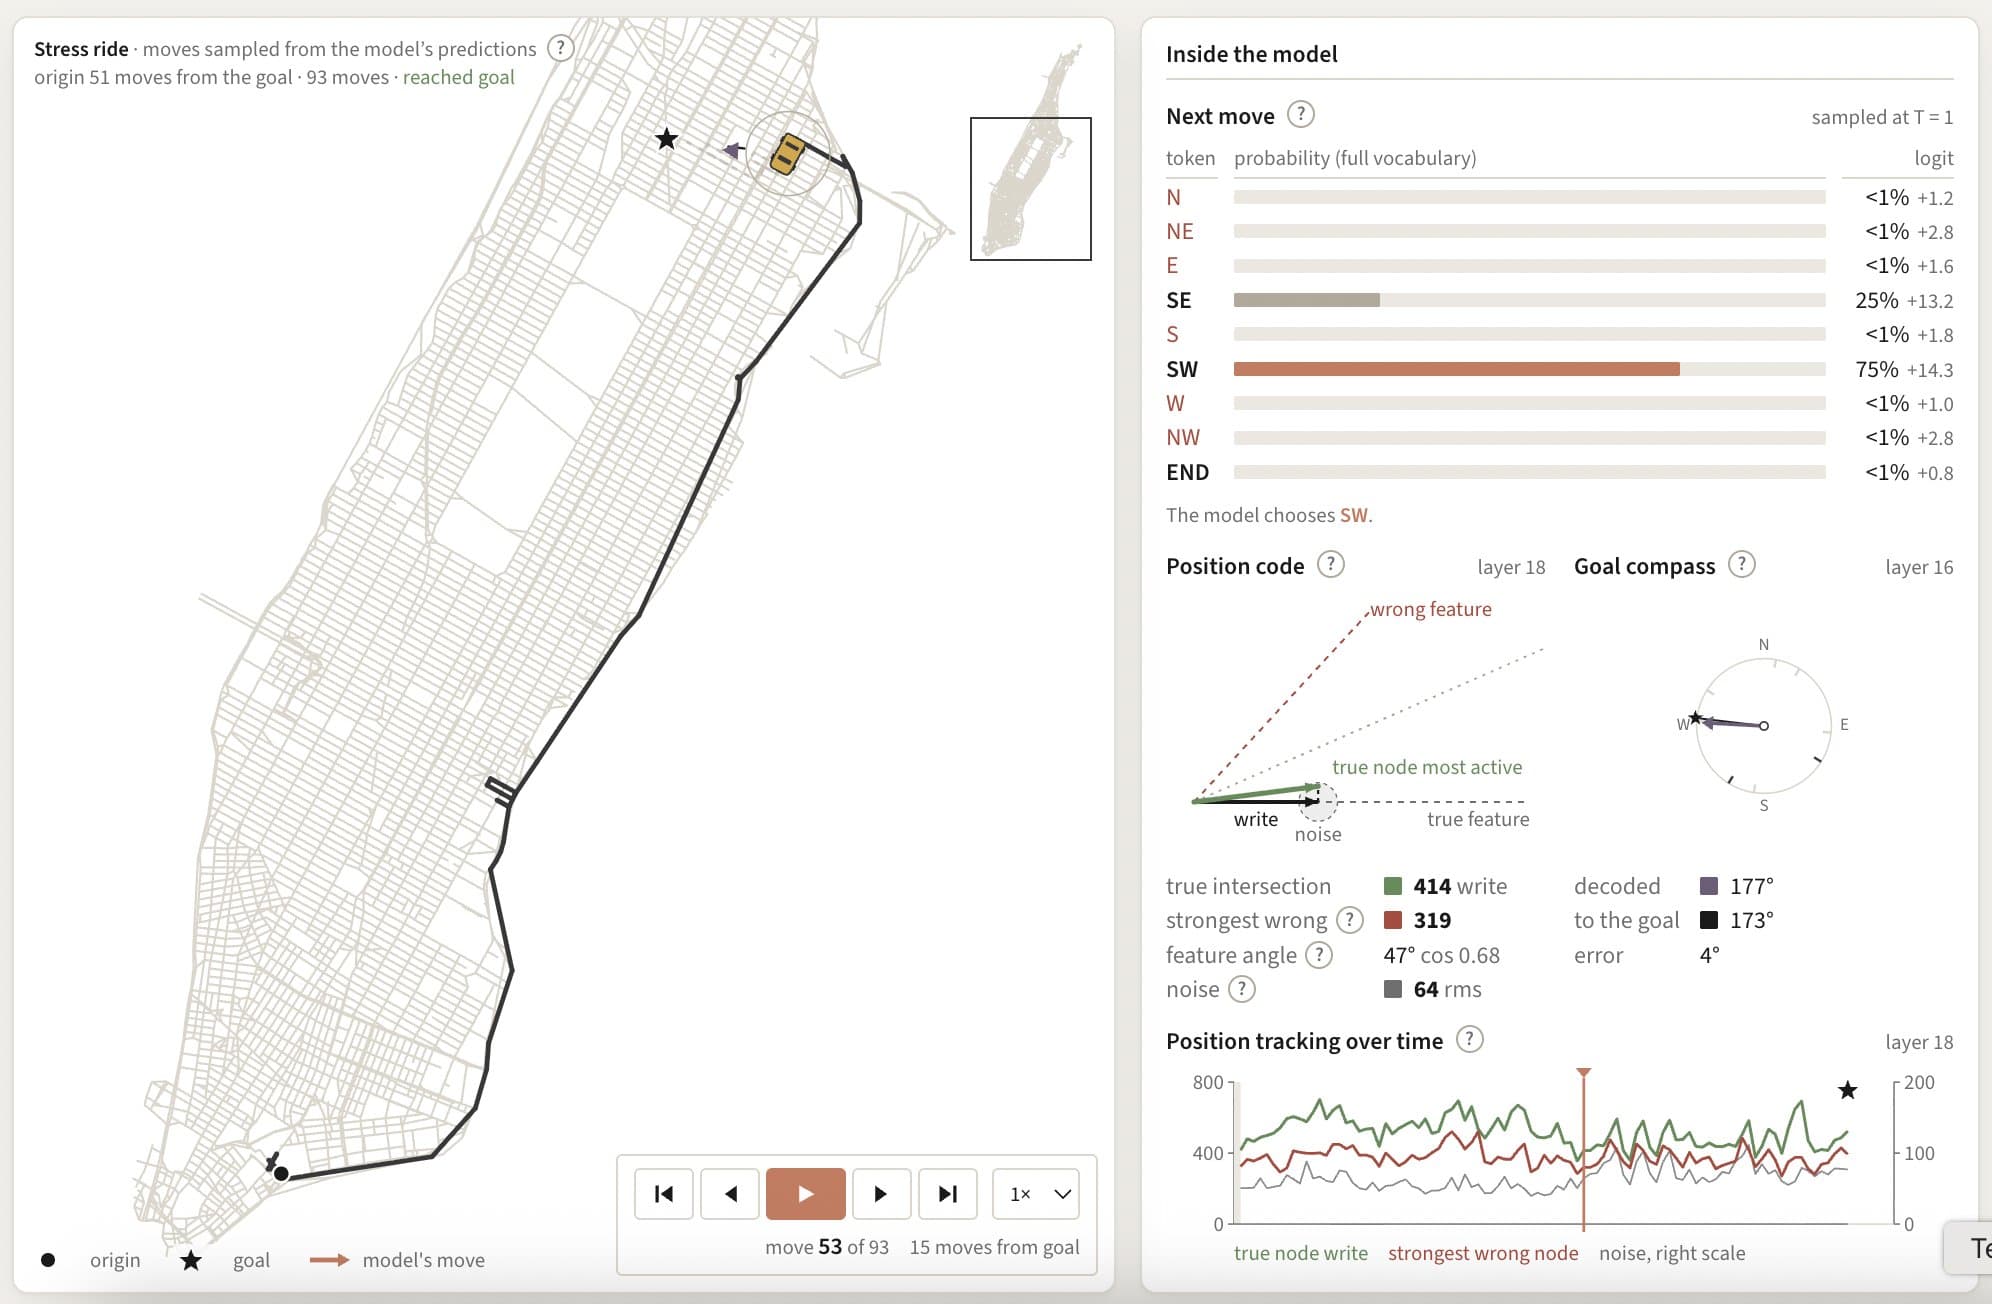Click the +14.3 logit value
The image size is (1992, 1304).
[x=1930, y=370]
